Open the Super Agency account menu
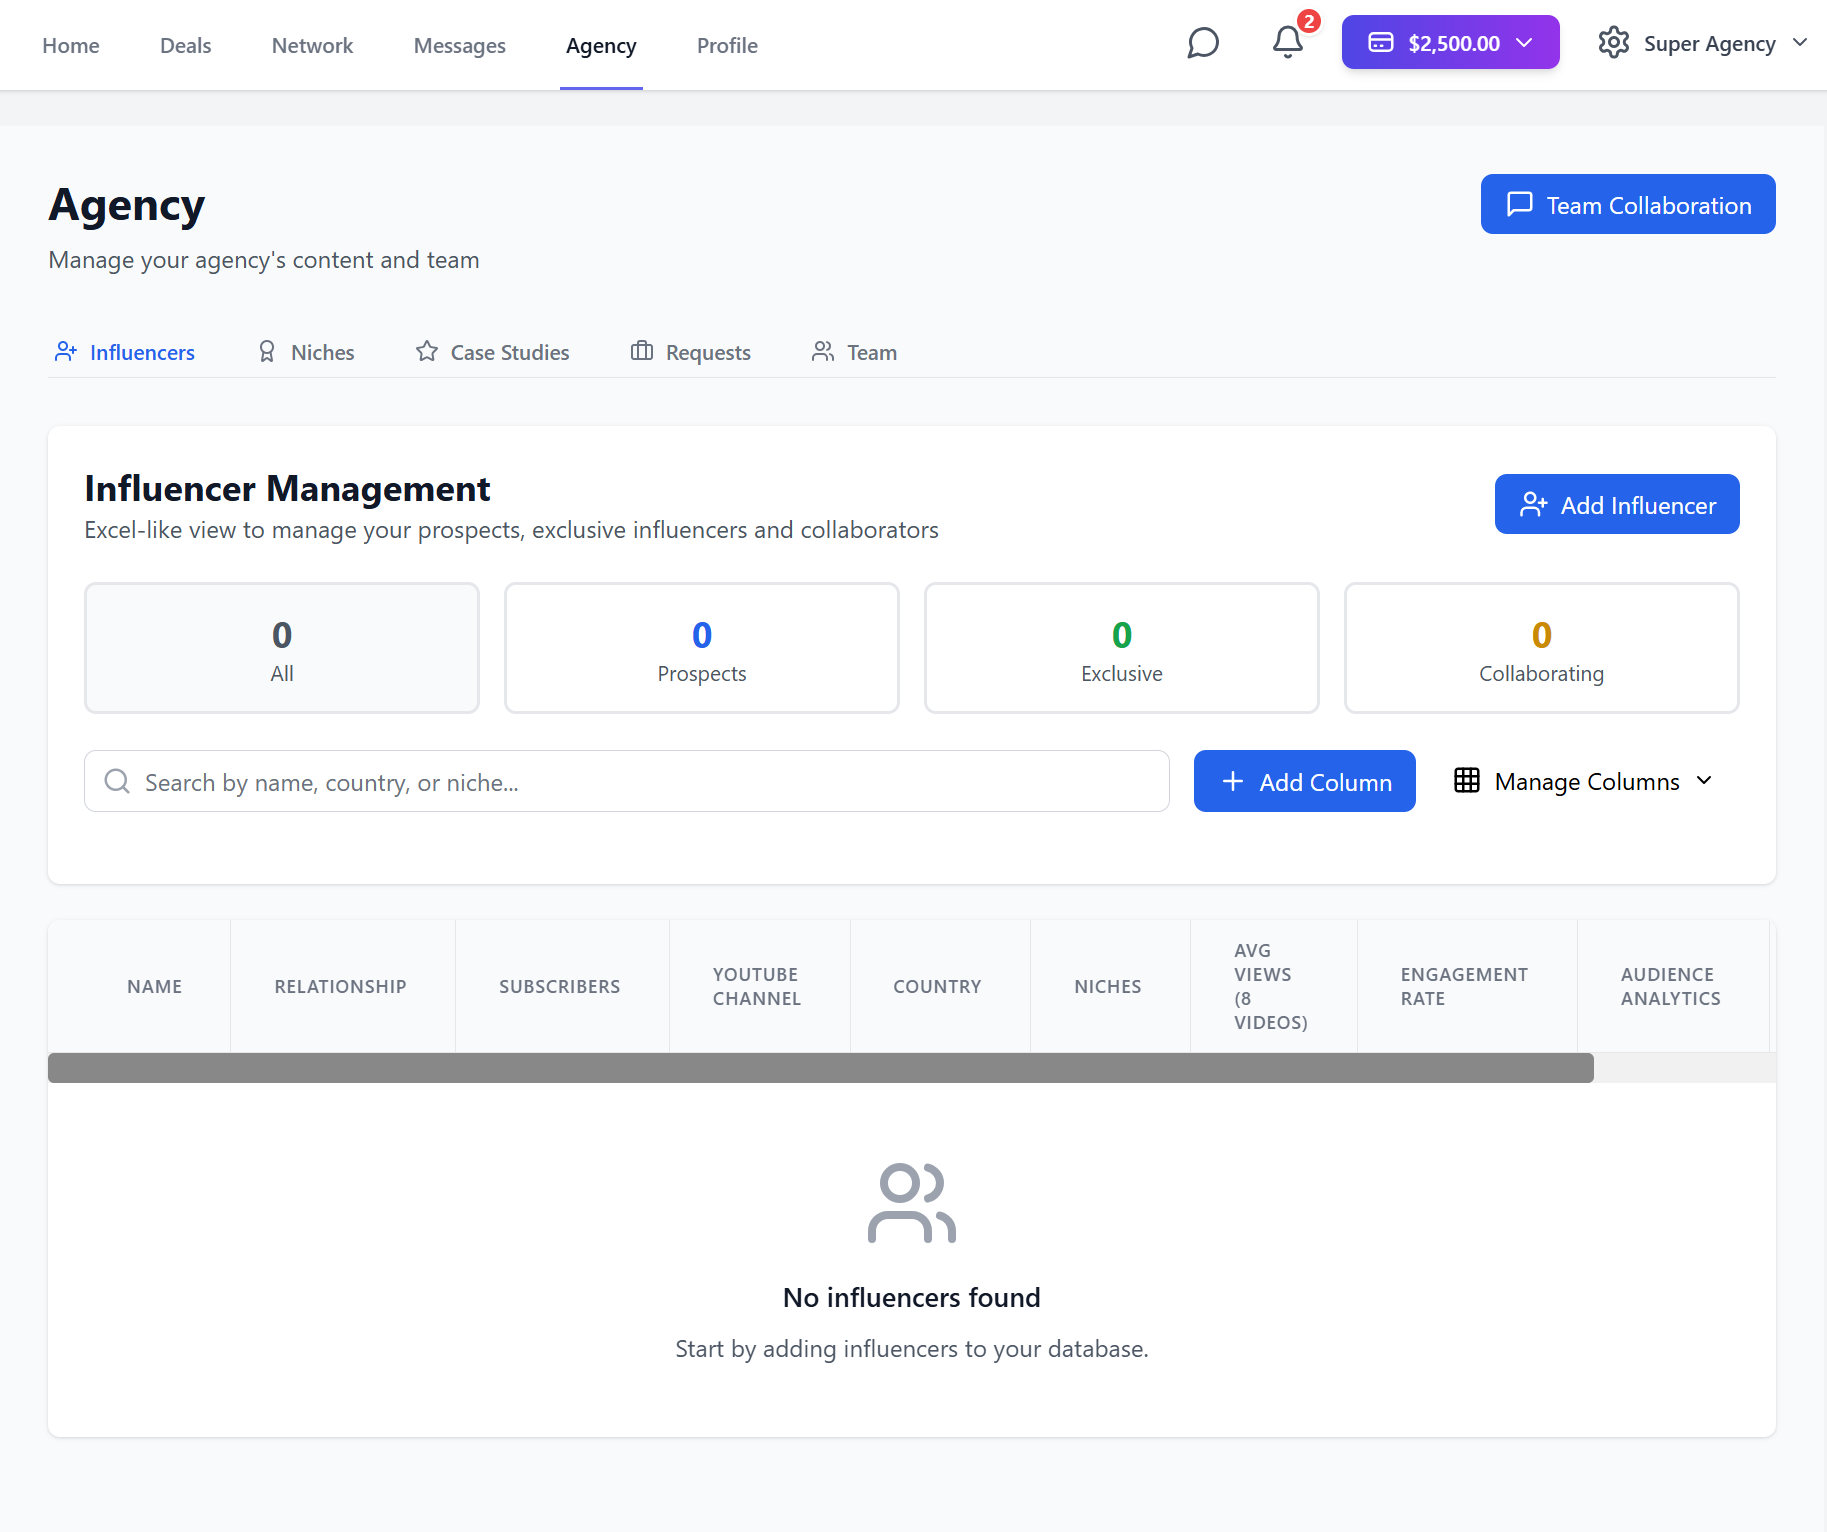Screen dimensions: 1827x1532 pyautogui.click(x=1703, y=43)
